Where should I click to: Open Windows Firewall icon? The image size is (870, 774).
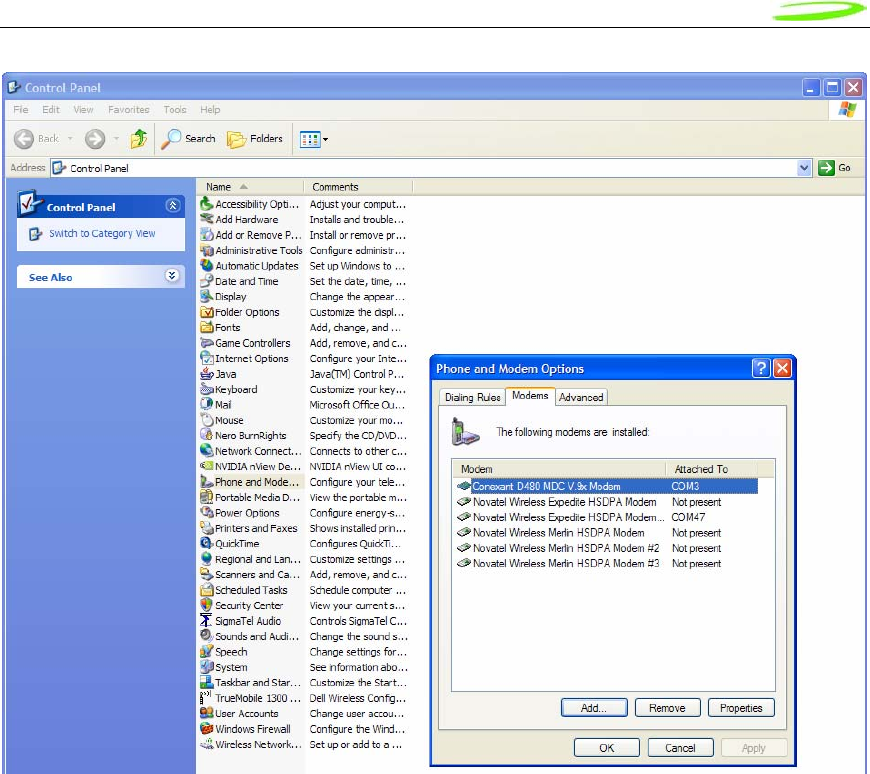(207, 729)
